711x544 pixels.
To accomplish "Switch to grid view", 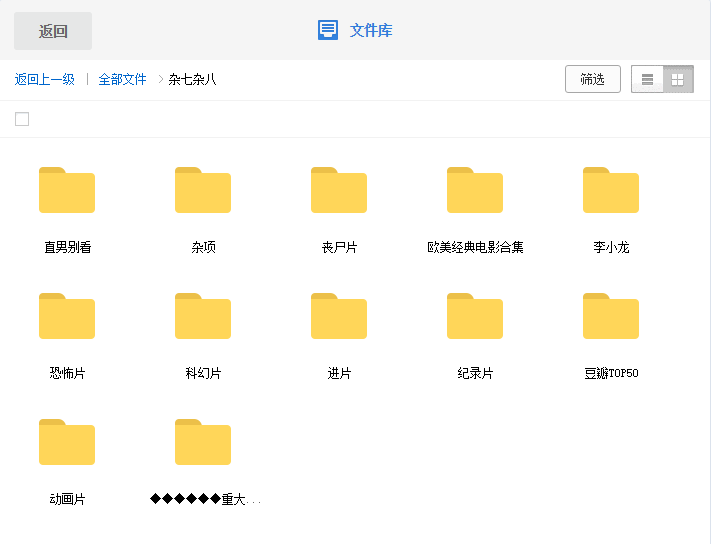I will click(x=678, y=79).
